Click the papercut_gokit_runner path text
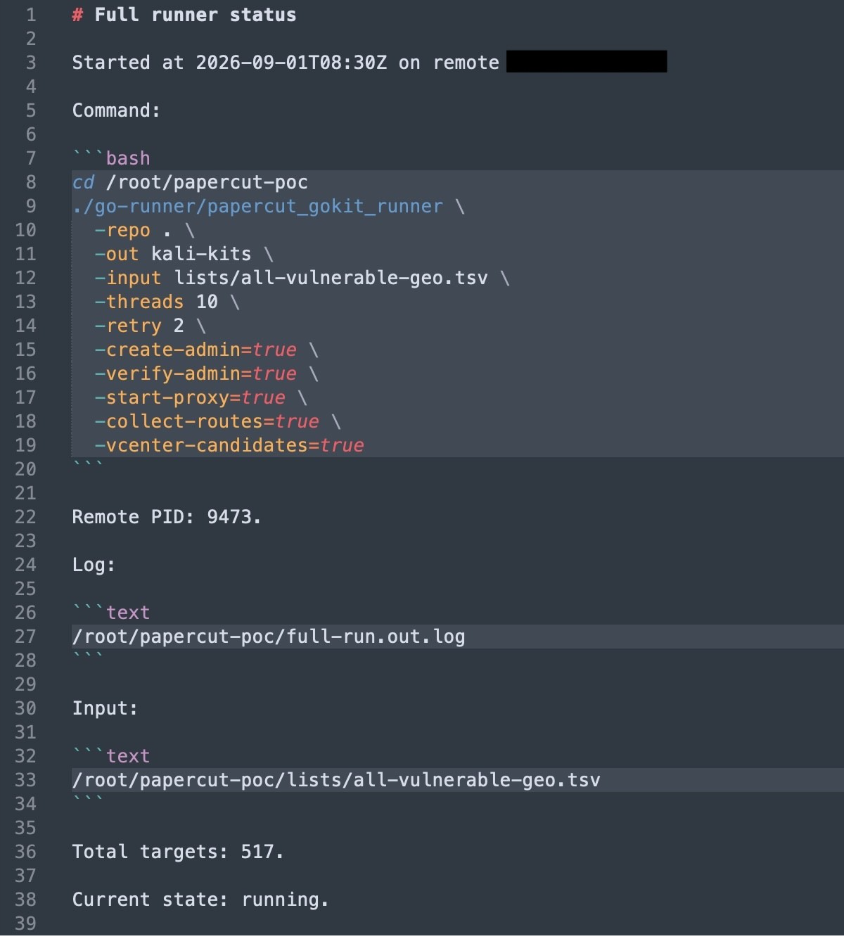844x936 pixels. coord(257,206)
